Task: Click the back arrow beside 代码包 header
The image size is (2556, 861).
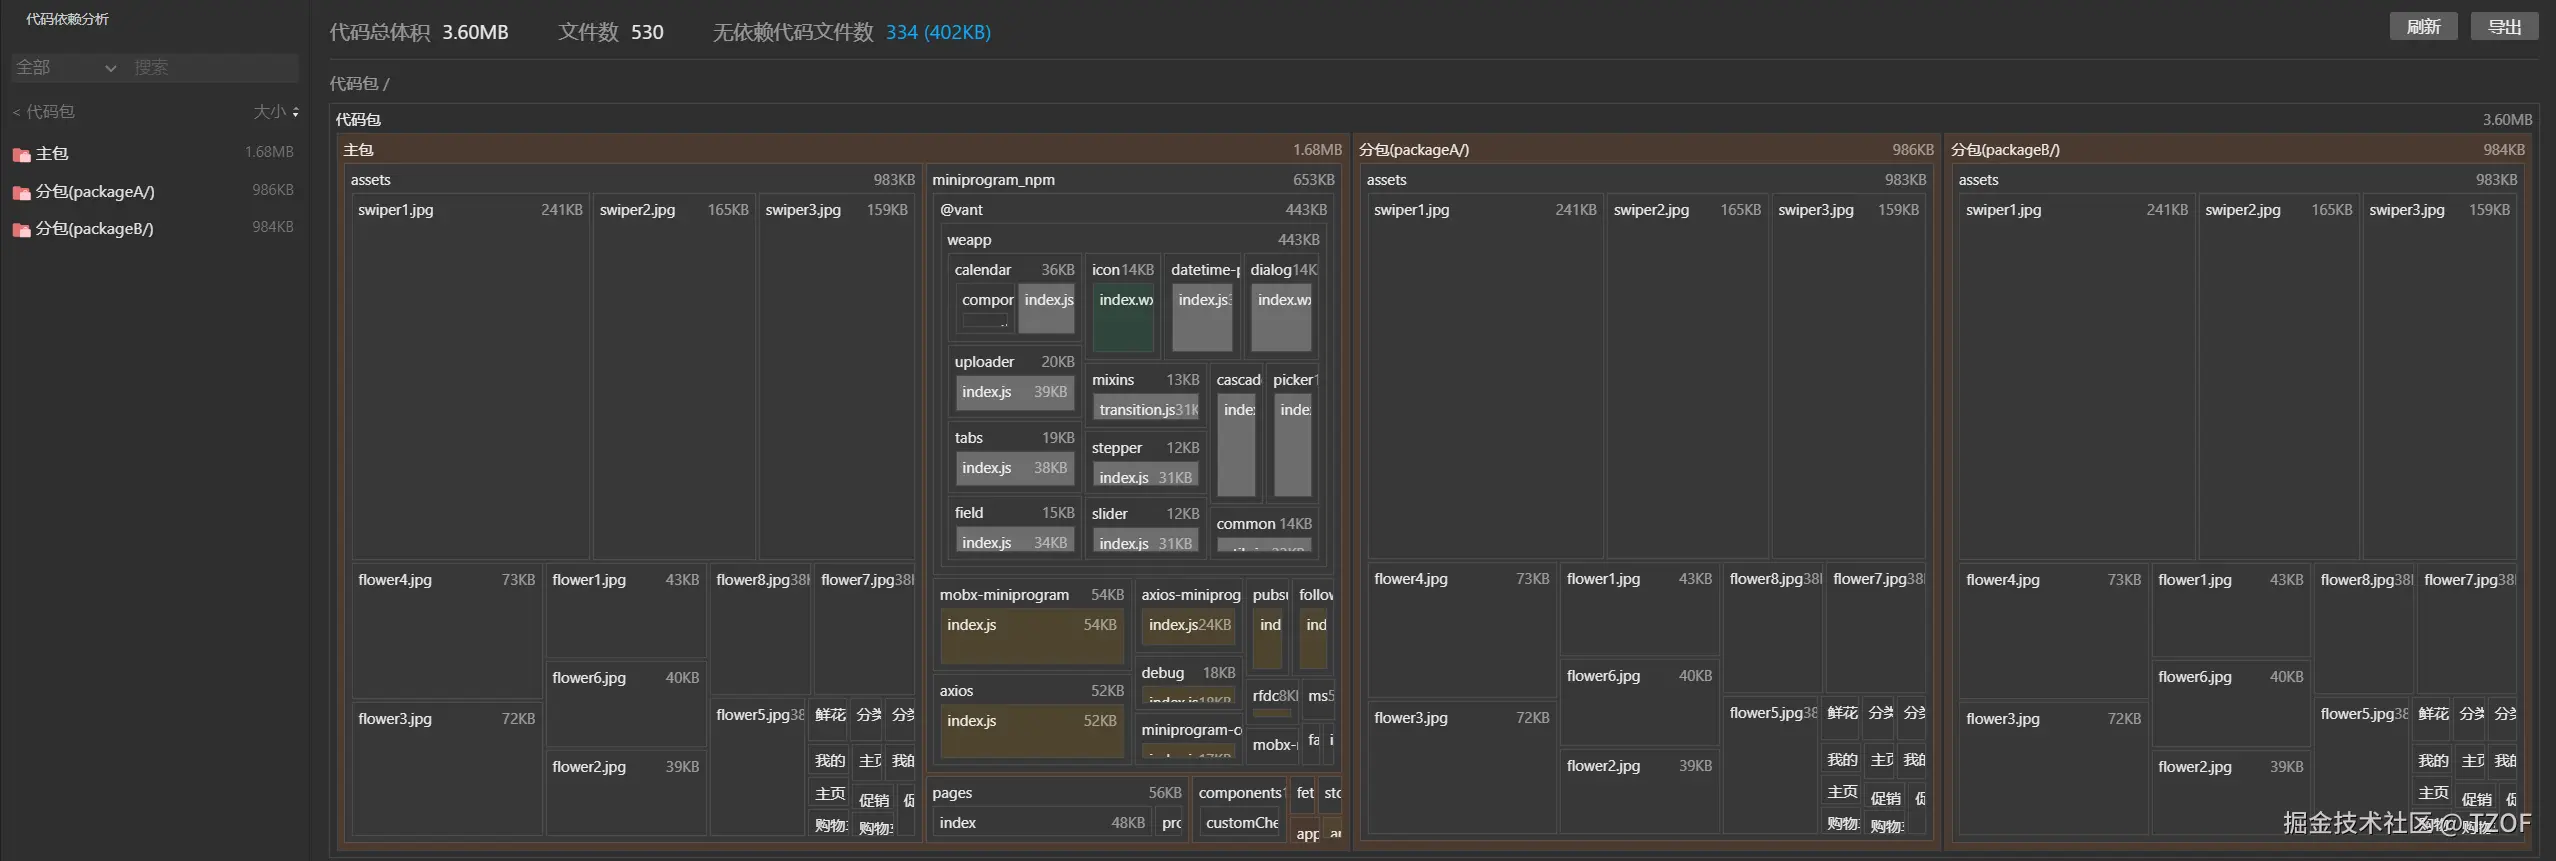Action: pos(16,112)
